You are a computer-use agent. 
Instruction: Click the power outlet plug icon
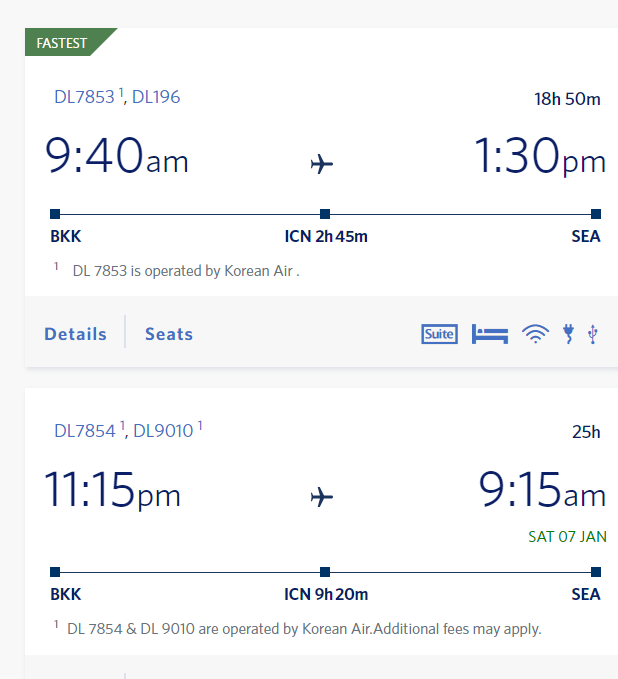click(568, 334)
